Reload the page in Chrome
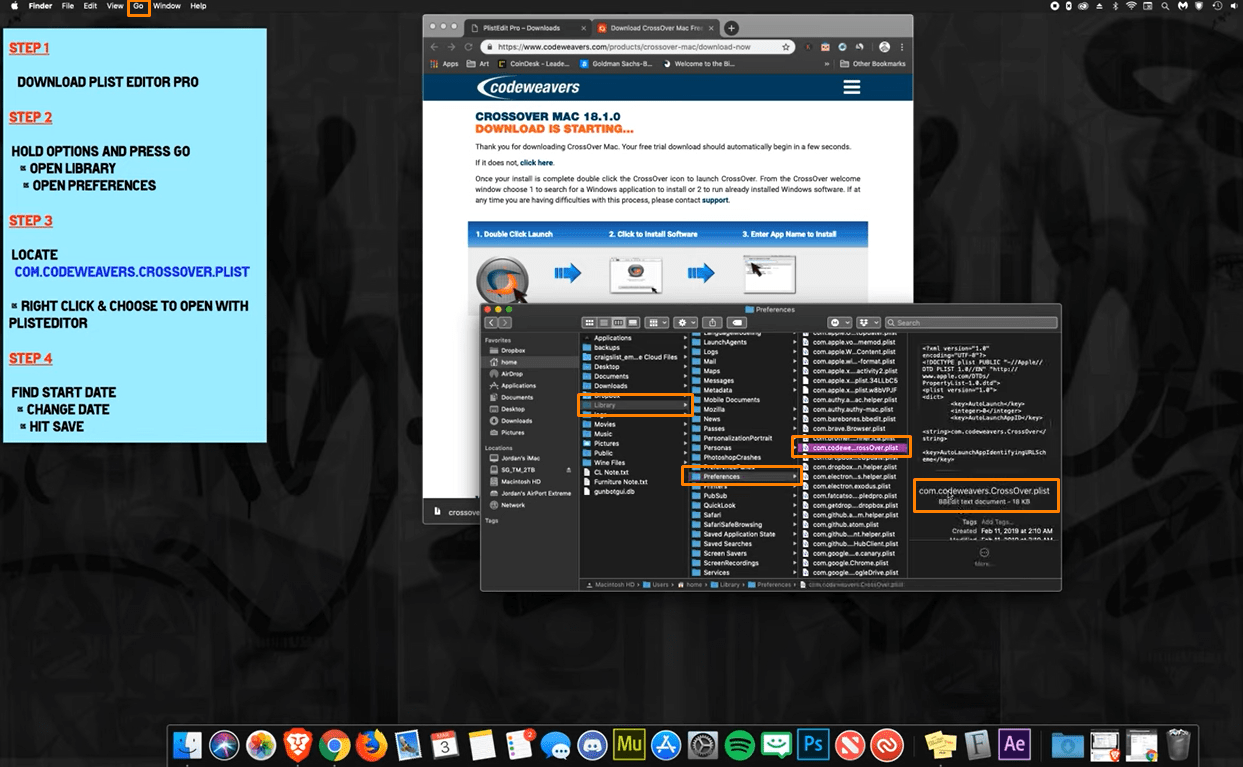The height and width of the screenshot is (767, 1243). [x=470, y=47]
